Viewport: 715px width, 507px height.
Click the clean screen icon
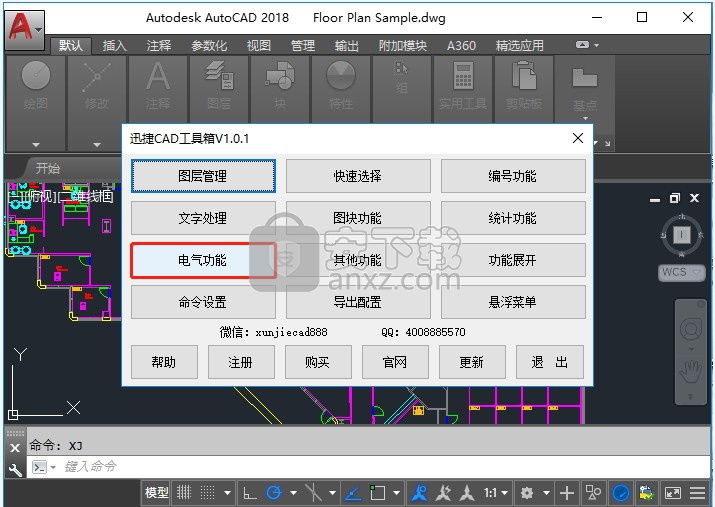(673, 493)
